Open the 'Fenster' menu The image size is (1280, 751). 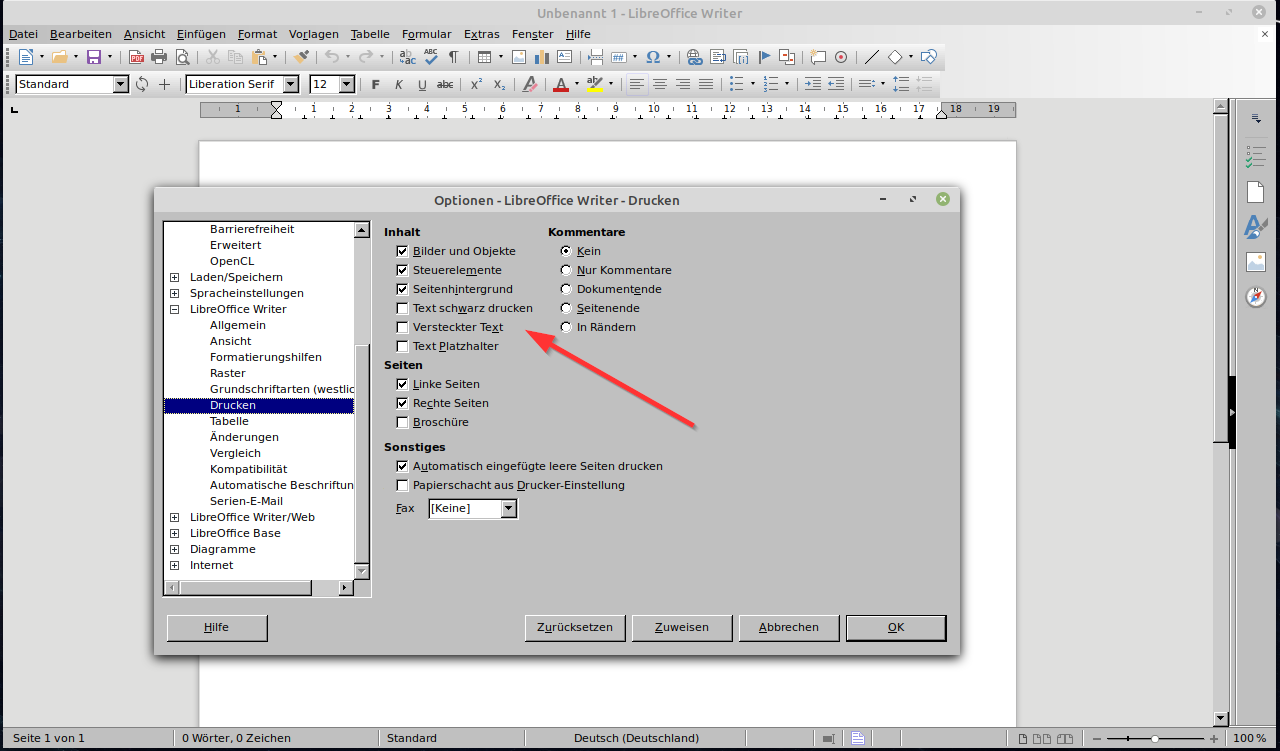click(532, 34)
